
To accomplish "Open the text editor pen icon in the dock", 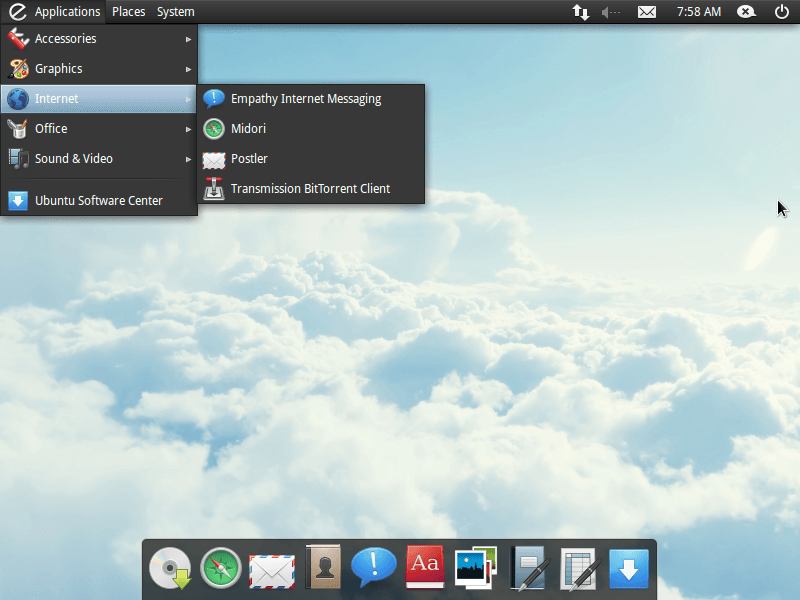I will (530, 568).
